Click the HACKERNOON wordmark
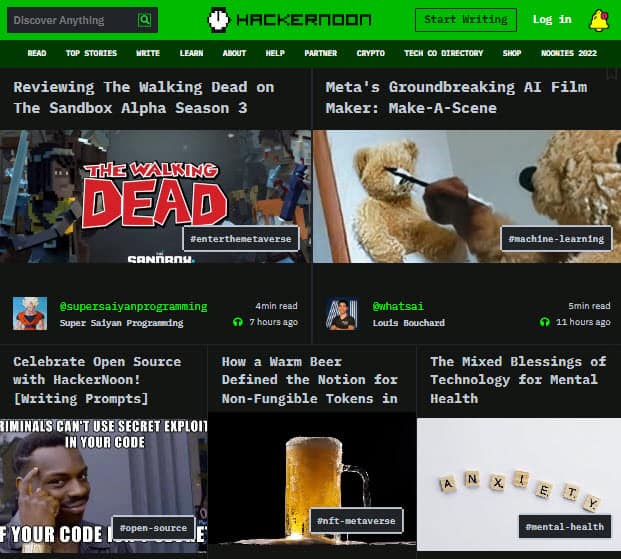This screenshot has width=621, height=559. [304, 19]
